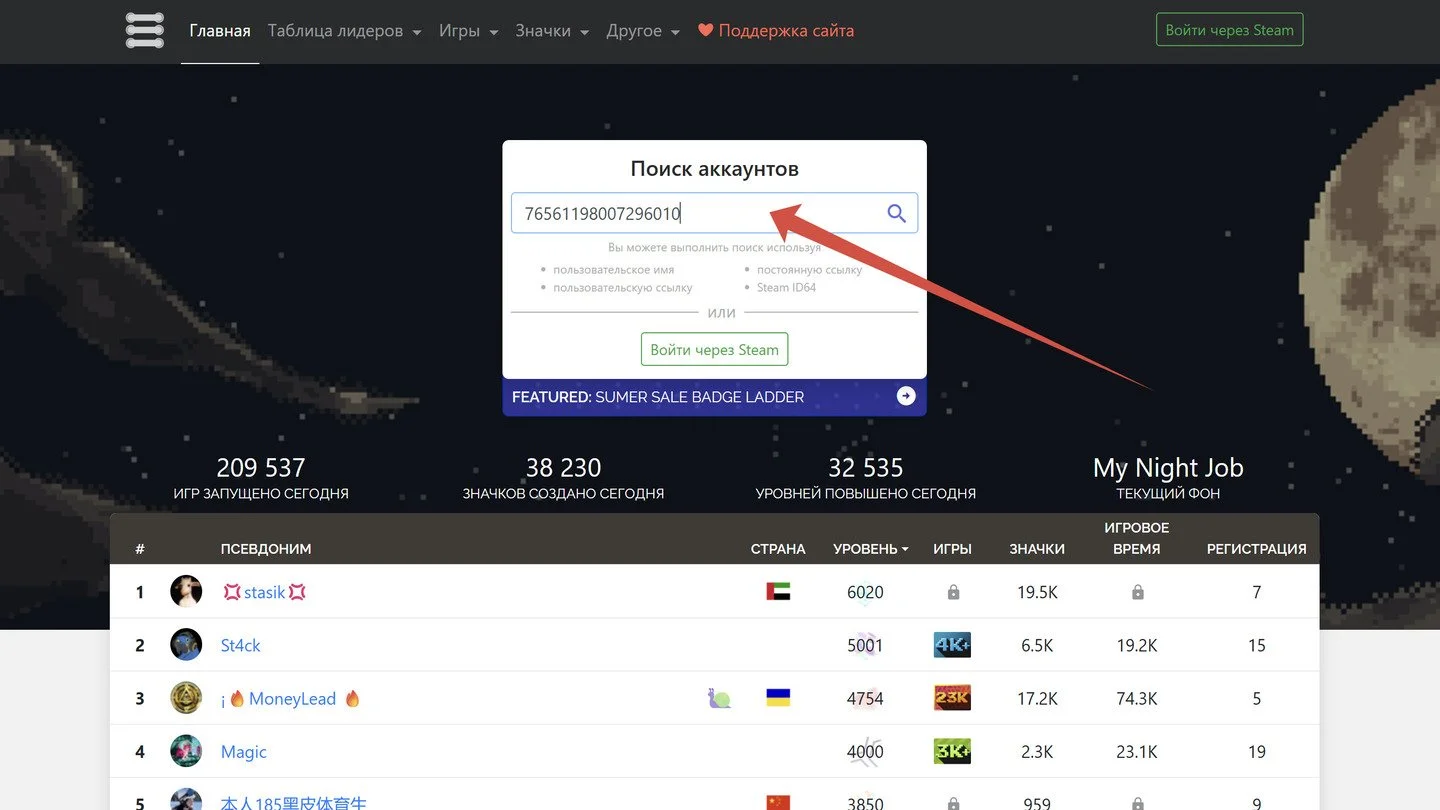Expand the Таблица лидеров menu
The width and height of the screenshot is (1440, 810).
click(x=344, y=31)
